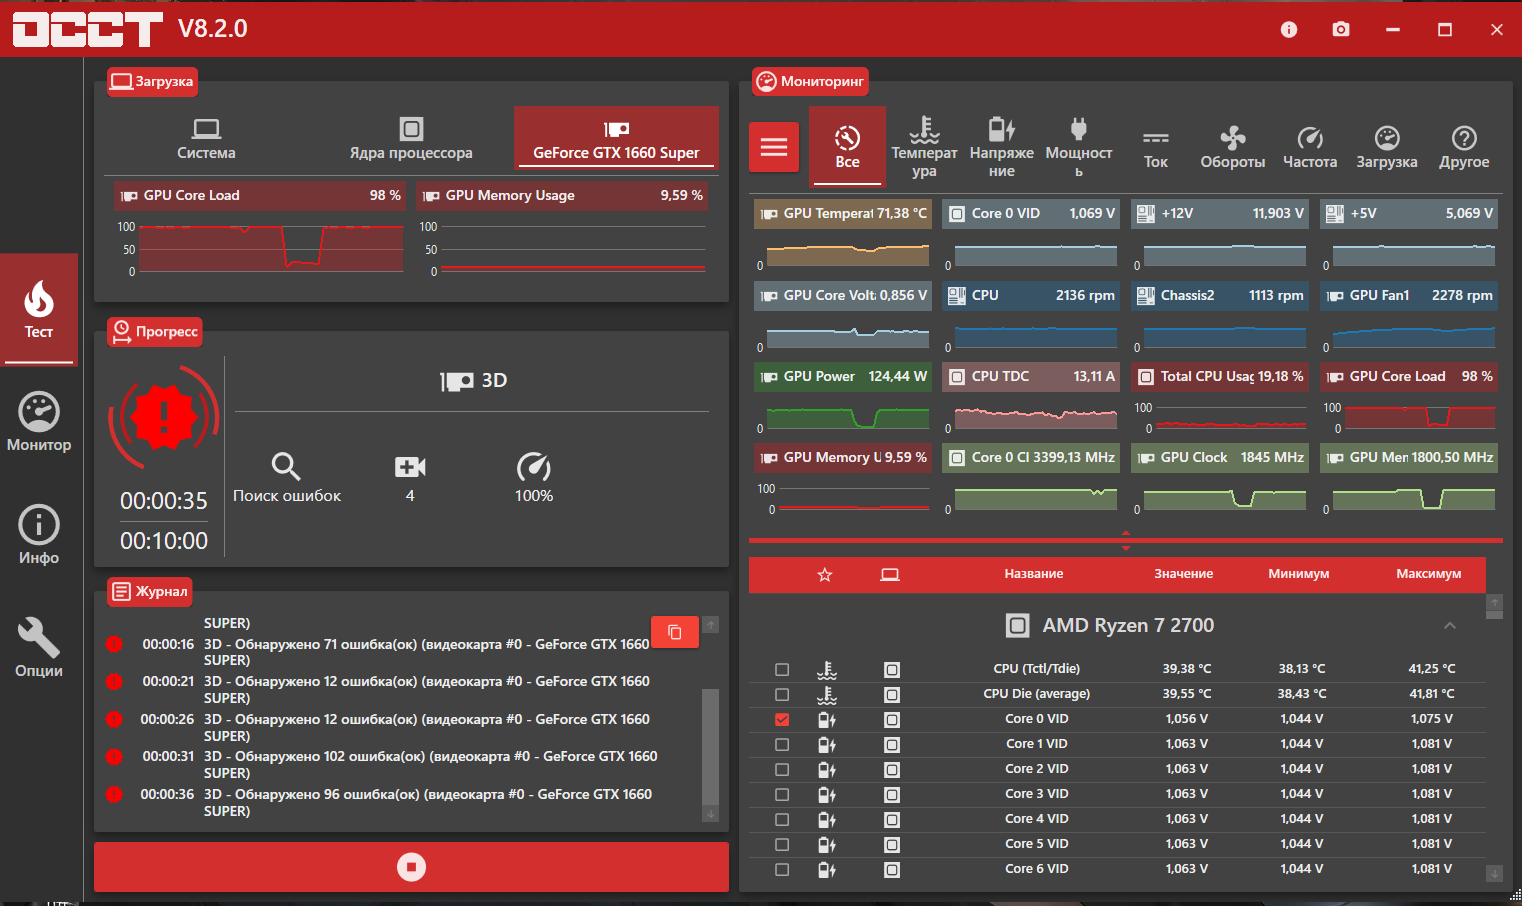Image resolution: width=1522 pixels, height=906 pixels.
Task: Sort by the Название column header
Action: coord(1034,574)
